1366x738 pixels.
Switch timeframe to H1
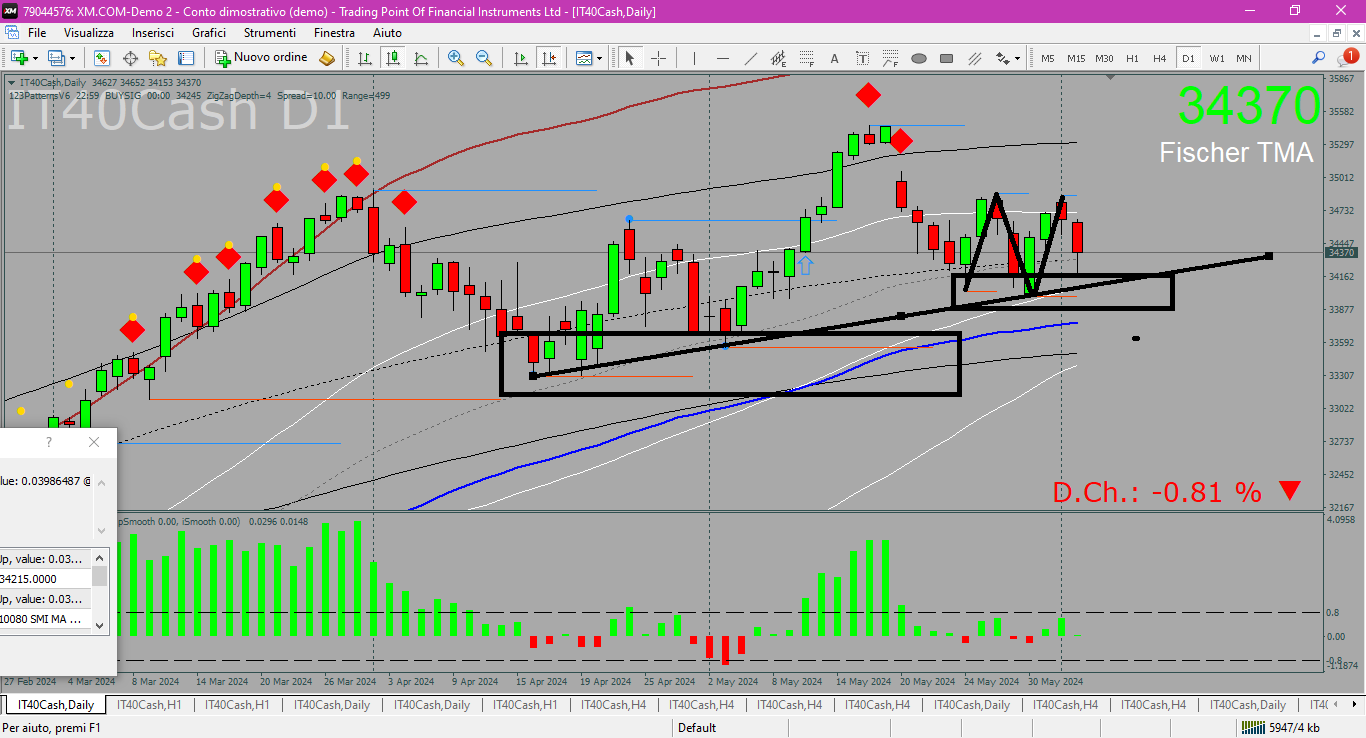click(1132, 58)
